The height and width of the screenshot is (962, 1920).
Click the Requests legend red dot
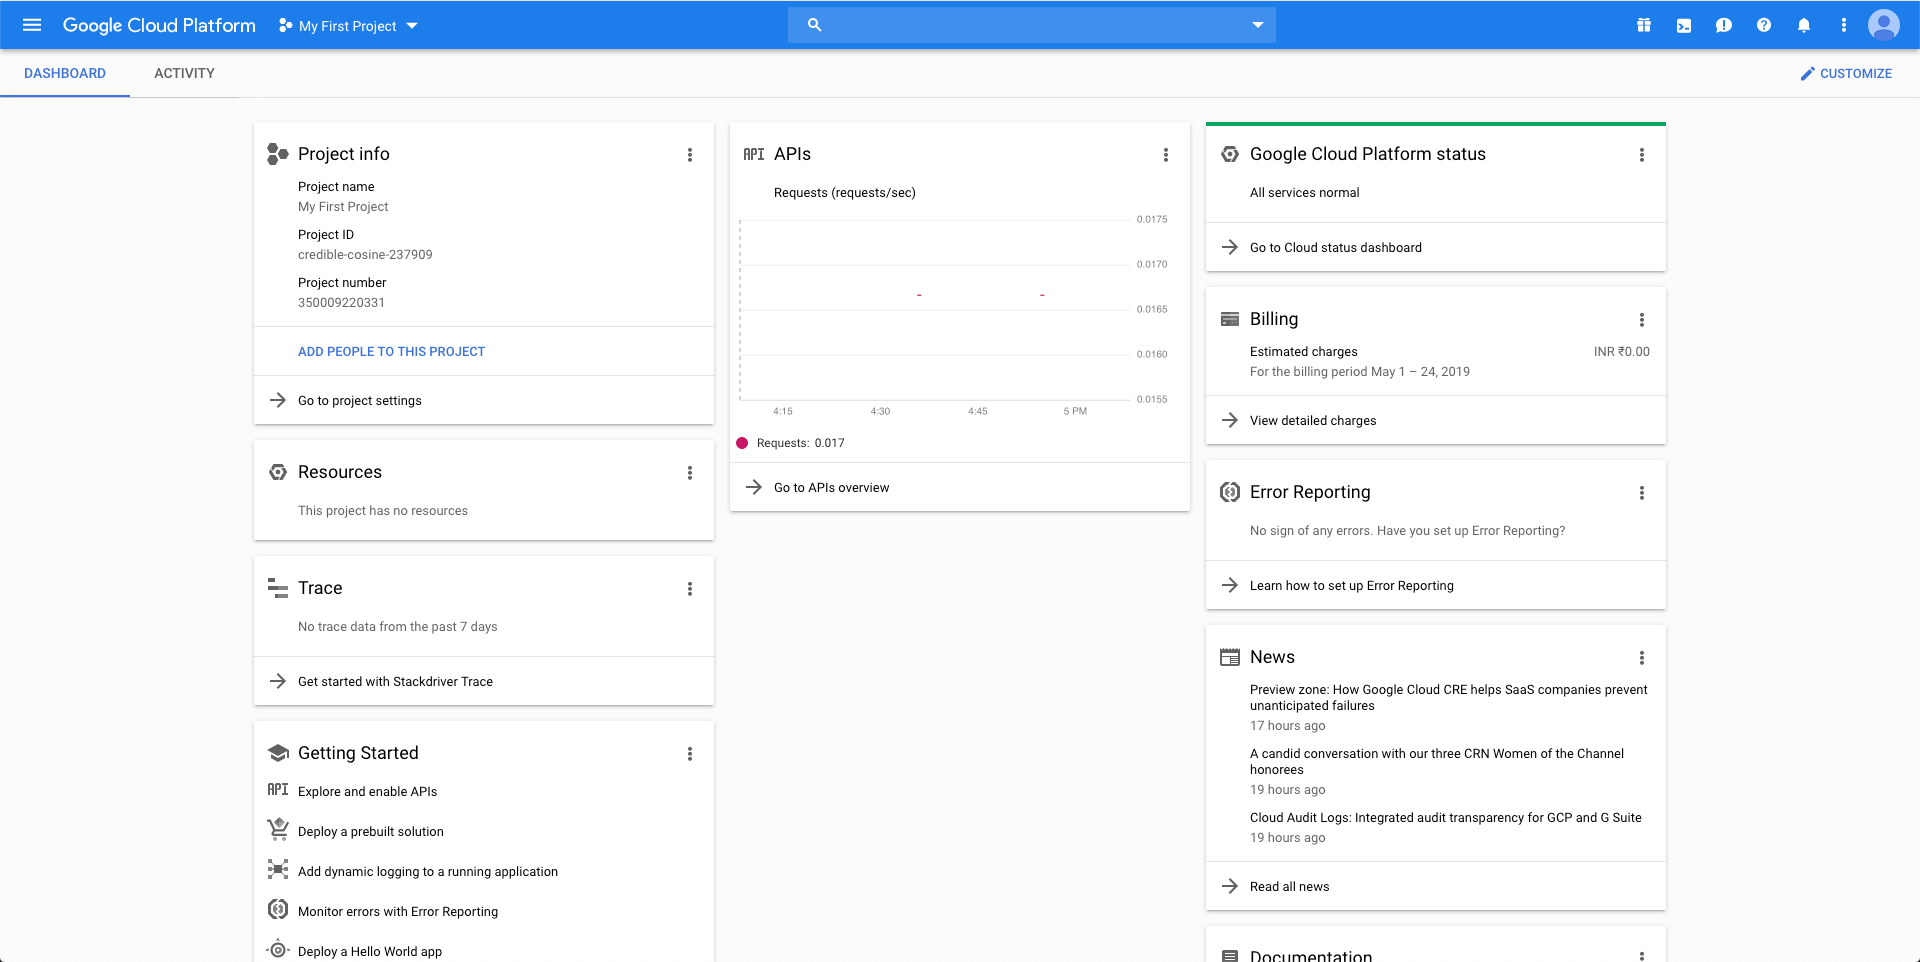click(x=742, y=443)
